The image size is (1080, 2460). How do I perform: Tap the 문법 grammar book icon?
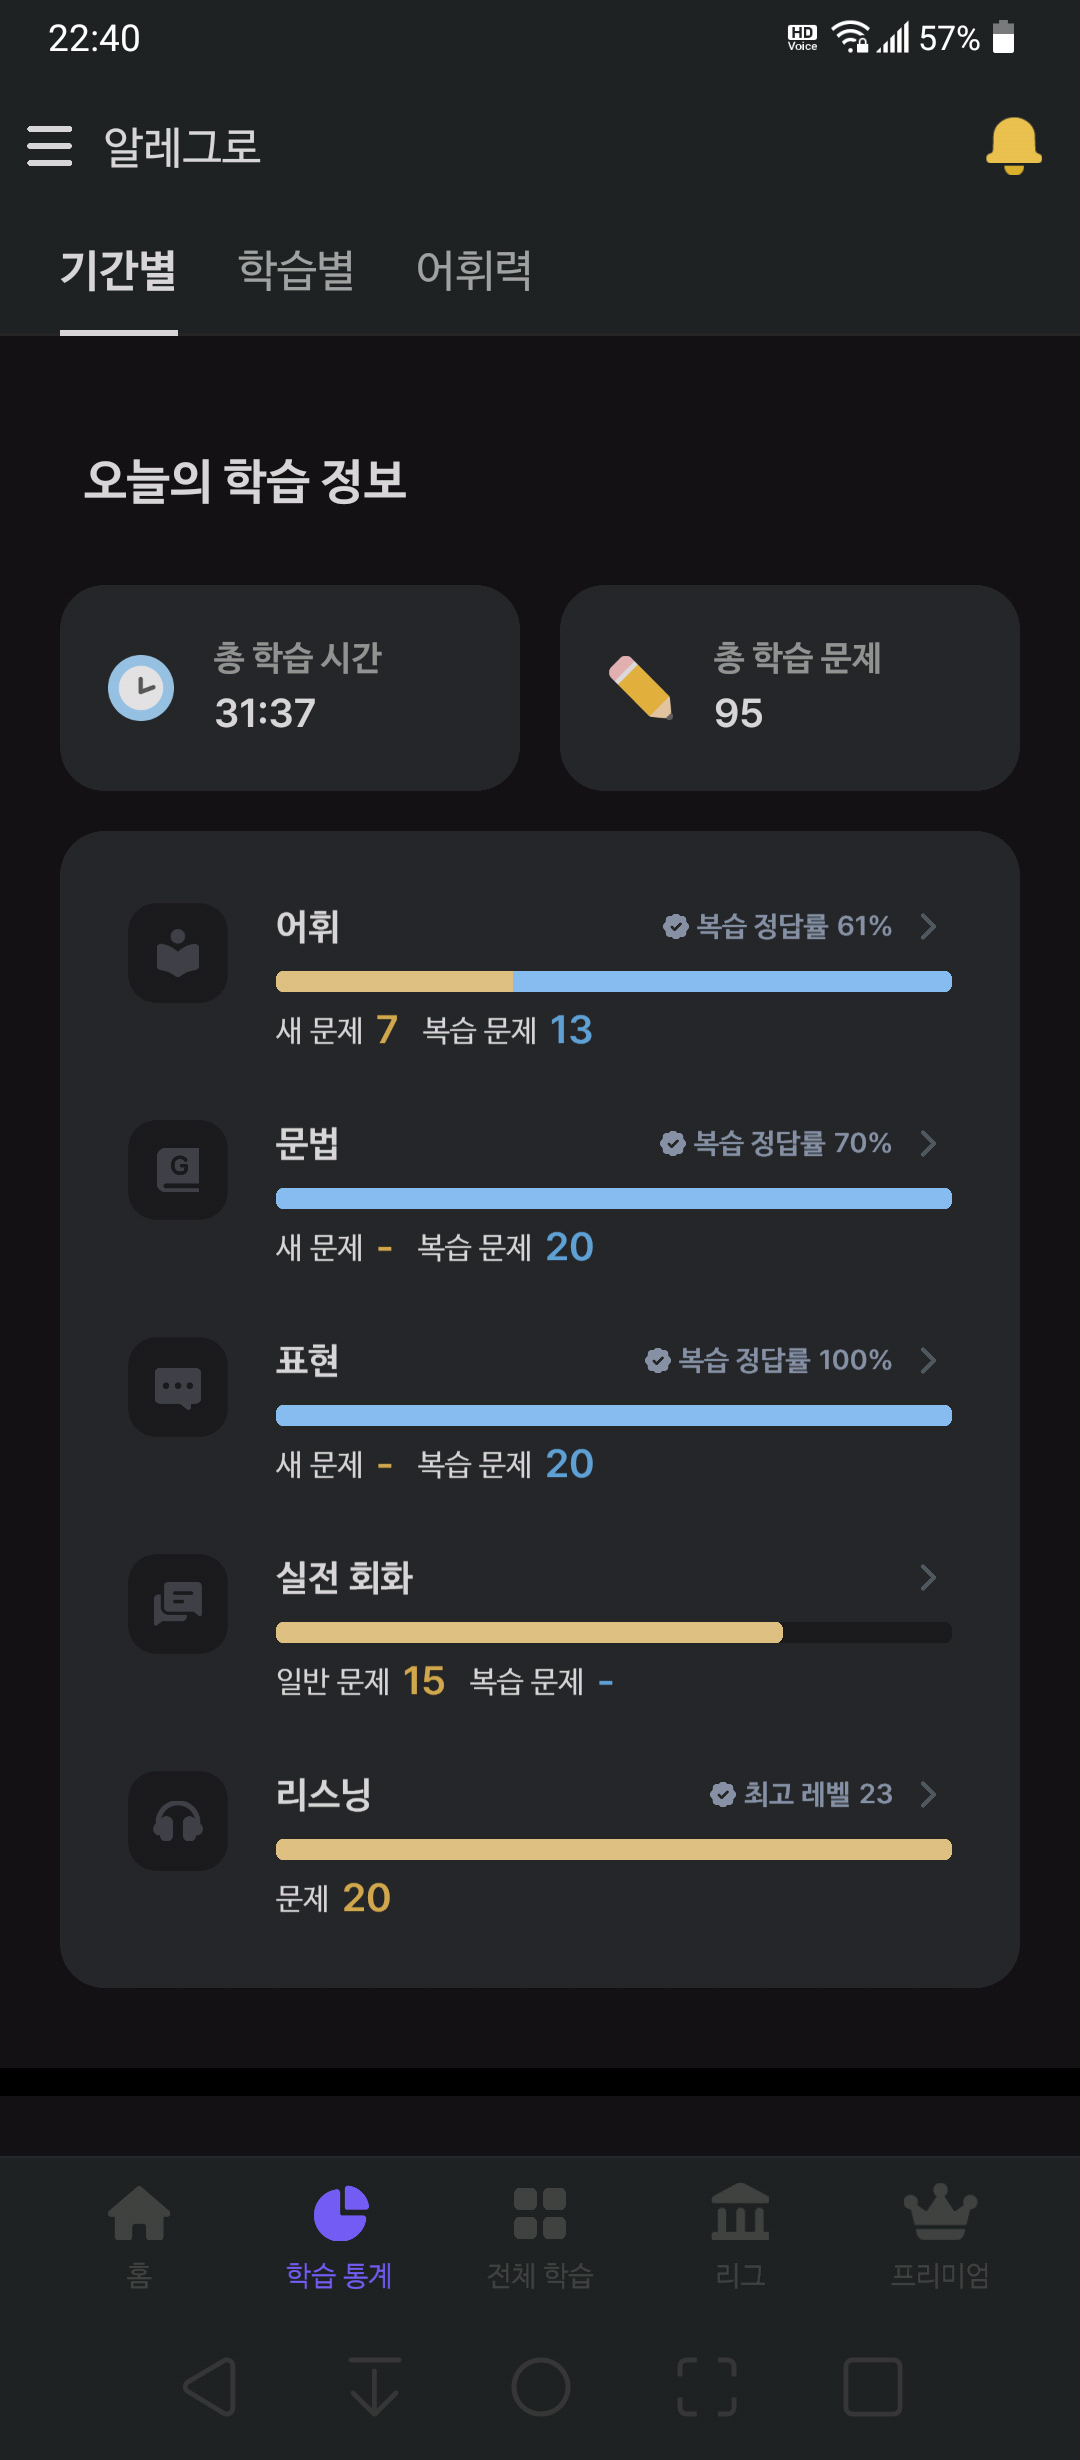[178, 1170]
